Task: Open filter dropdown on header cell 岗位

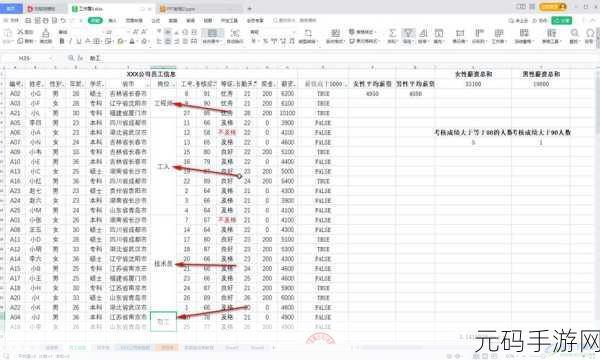Action: pyautogui.click(x=173, y=84)
